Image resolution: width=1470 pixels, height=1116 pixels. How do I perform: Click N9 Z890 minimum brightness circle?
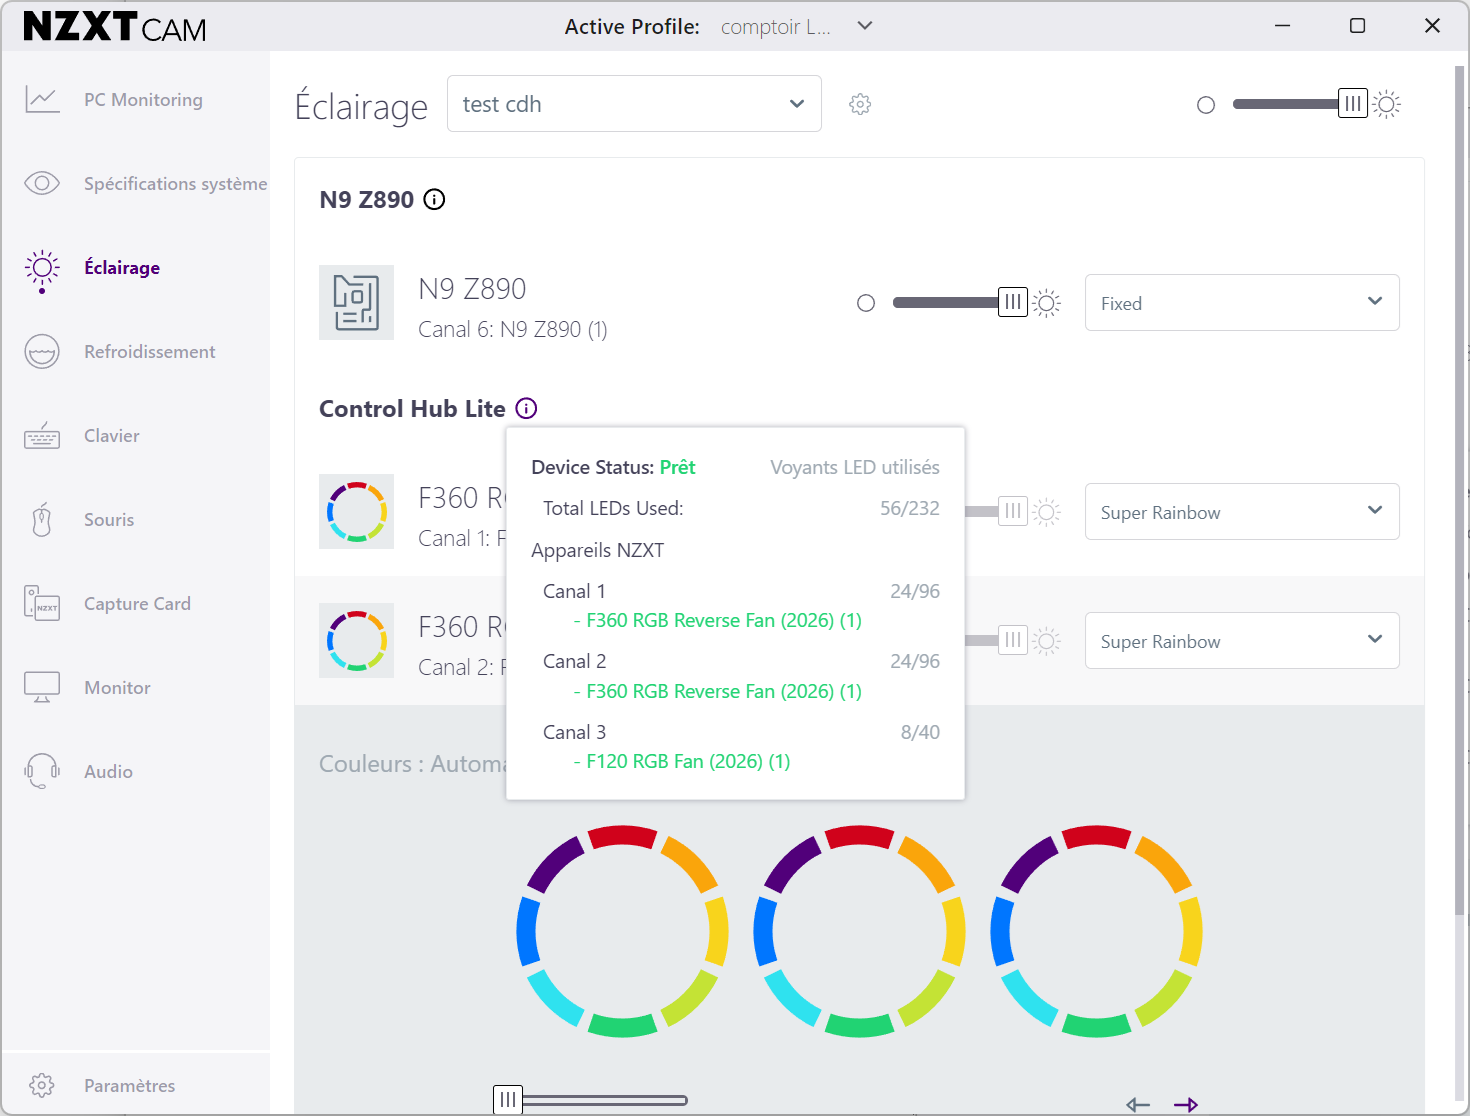pyautogui.click(x=866, y=303)
